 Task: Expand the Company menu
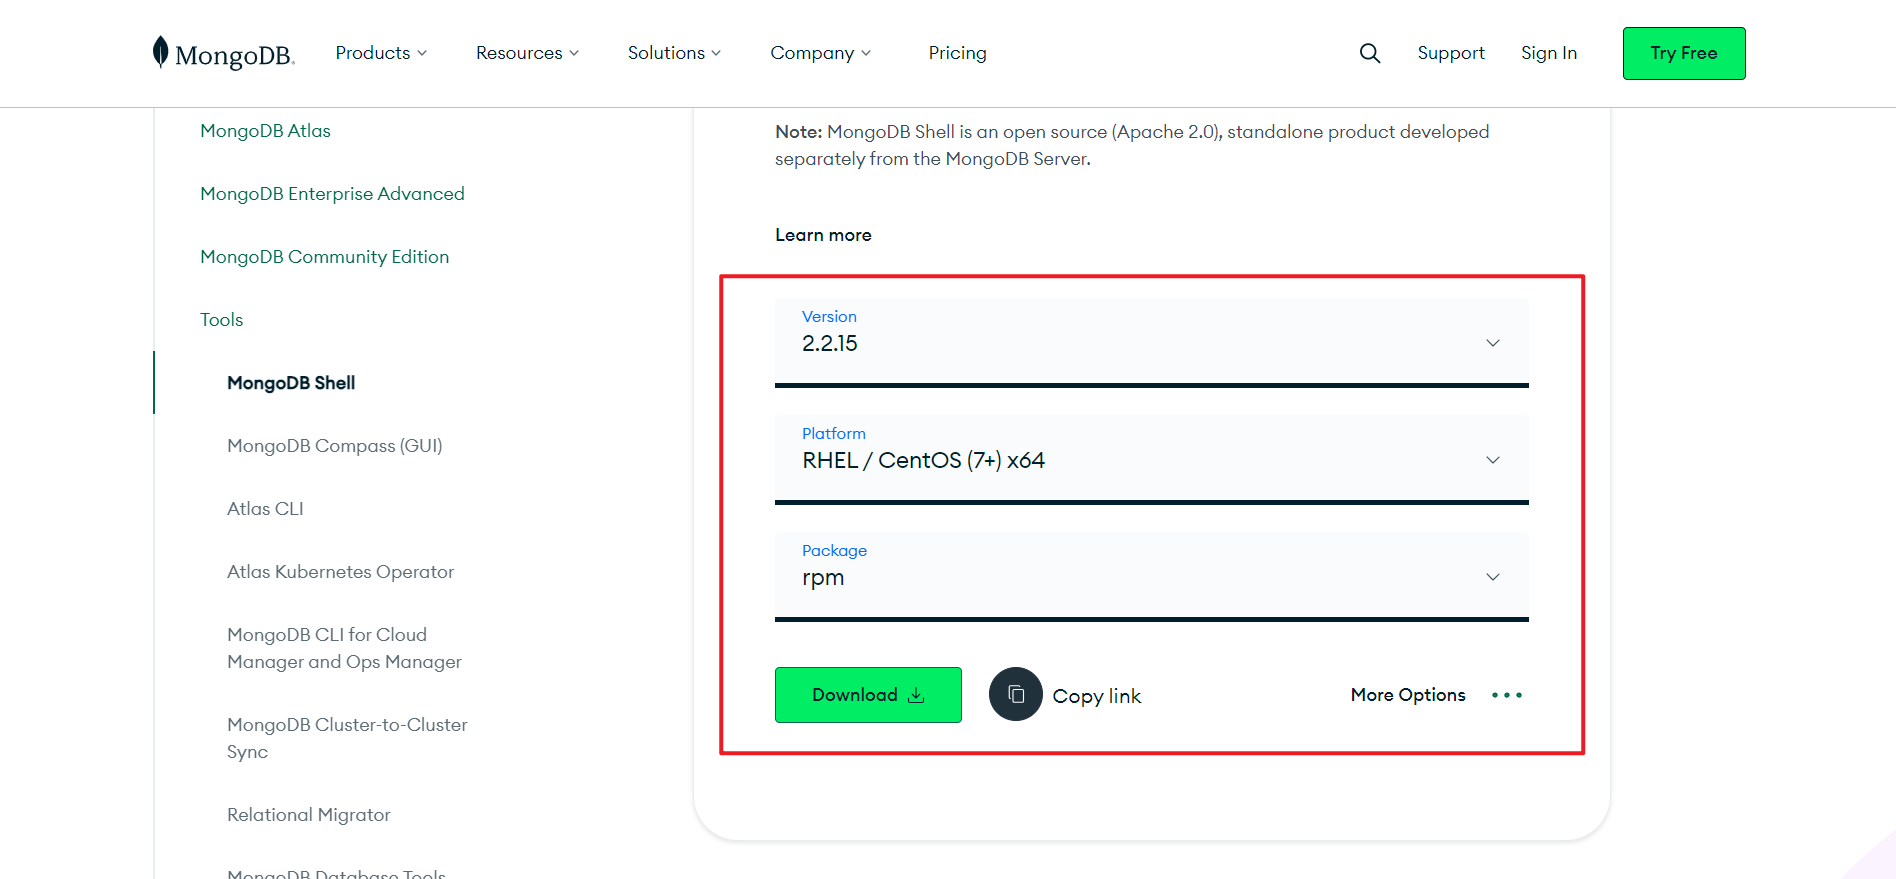pyautogui.click(x=820, y=53)
